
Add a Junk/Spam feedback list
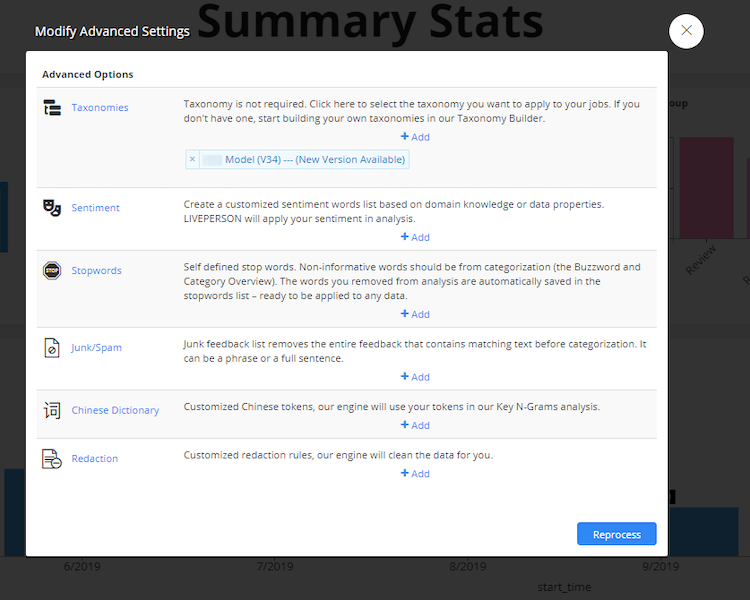click(415, 377)
